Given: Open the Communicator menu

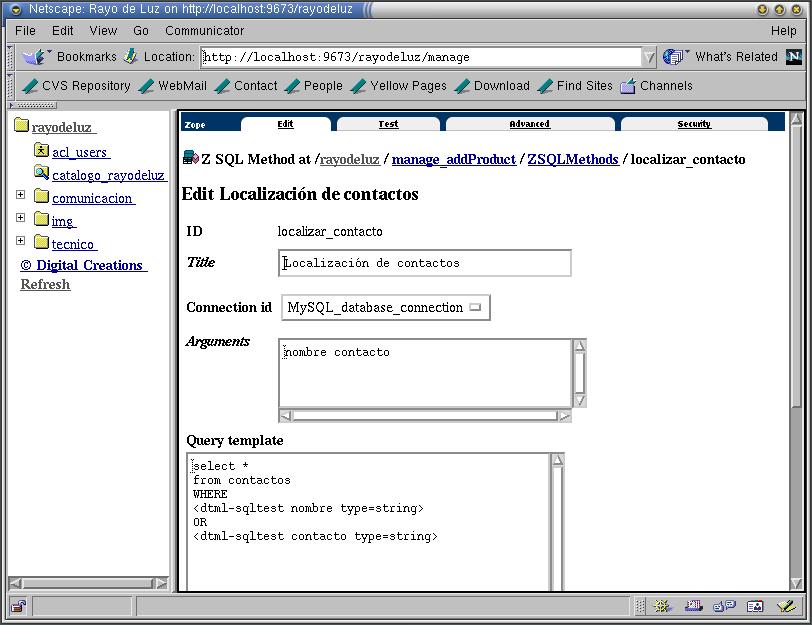Looking at the screenshot, I should click(205, 31).
